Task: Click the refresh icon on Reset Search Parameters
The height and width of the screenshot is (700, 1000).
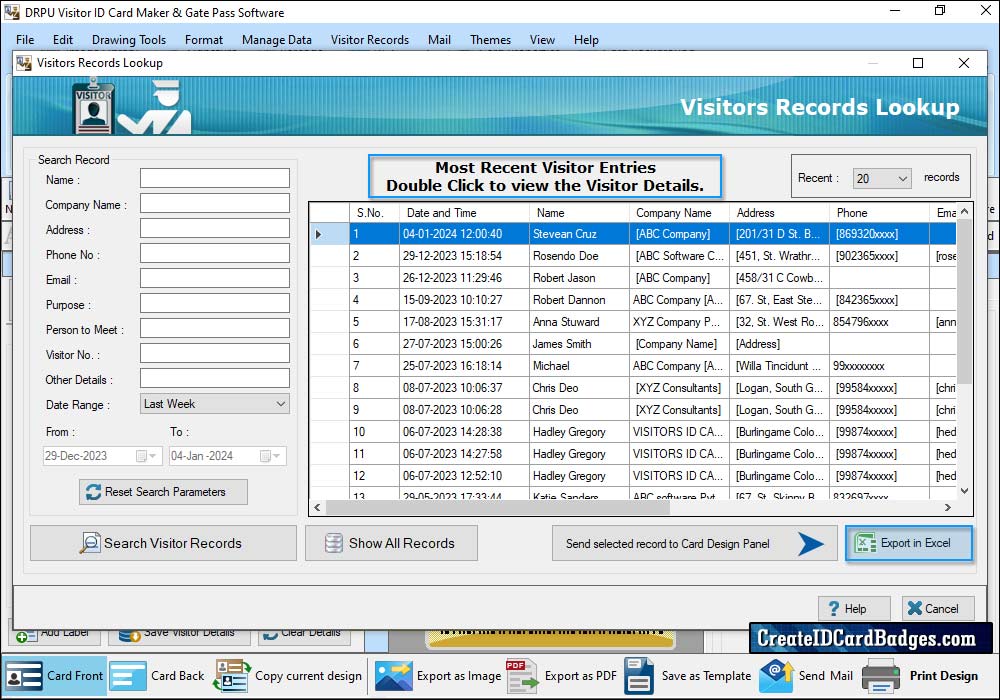Action: click(x=93, y=492)
